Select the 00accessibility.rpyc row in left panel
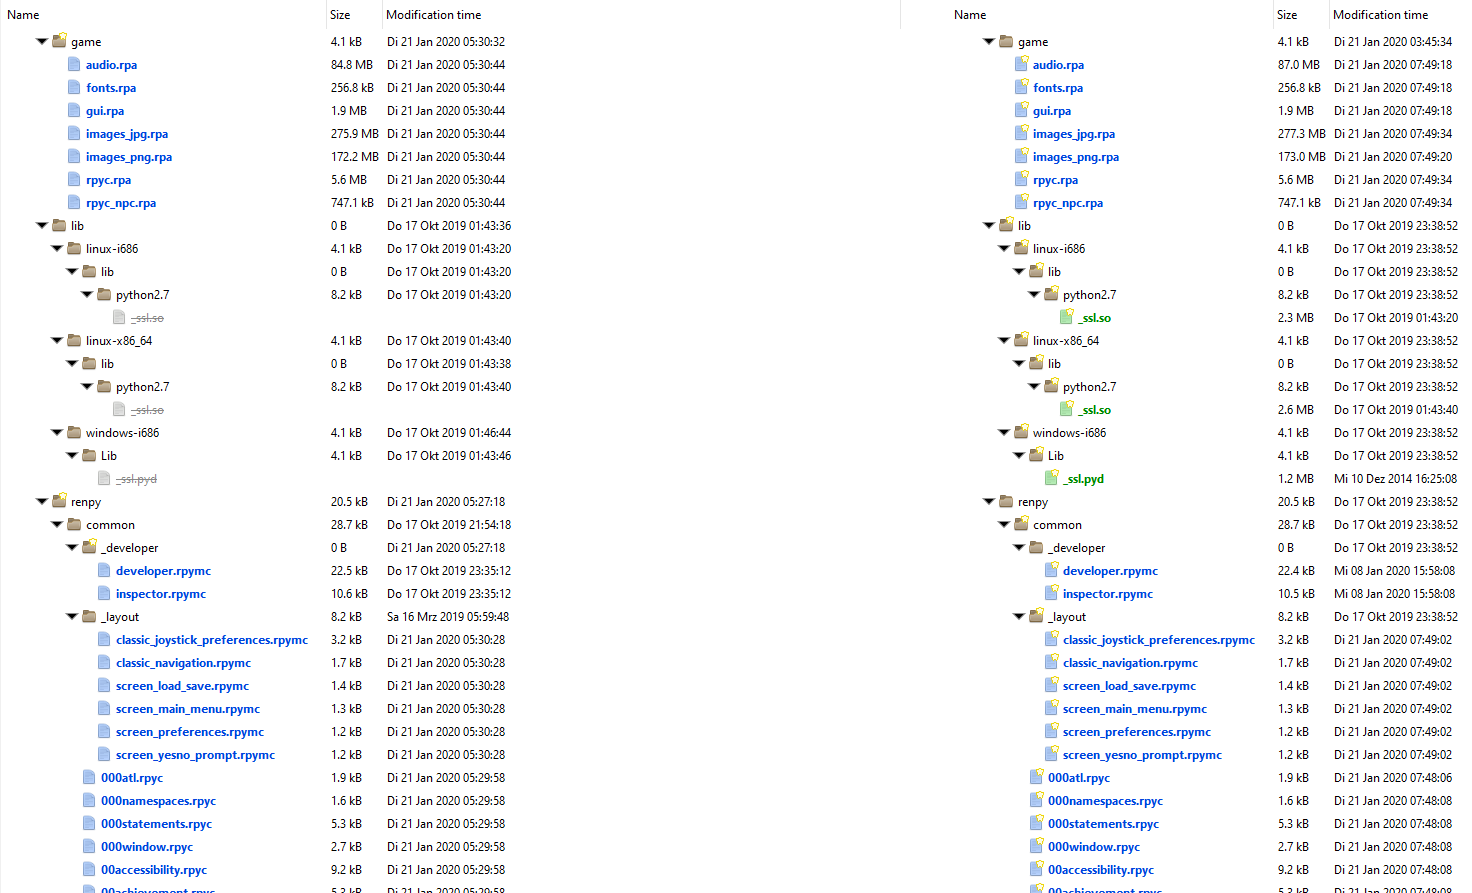 point(152,869)
